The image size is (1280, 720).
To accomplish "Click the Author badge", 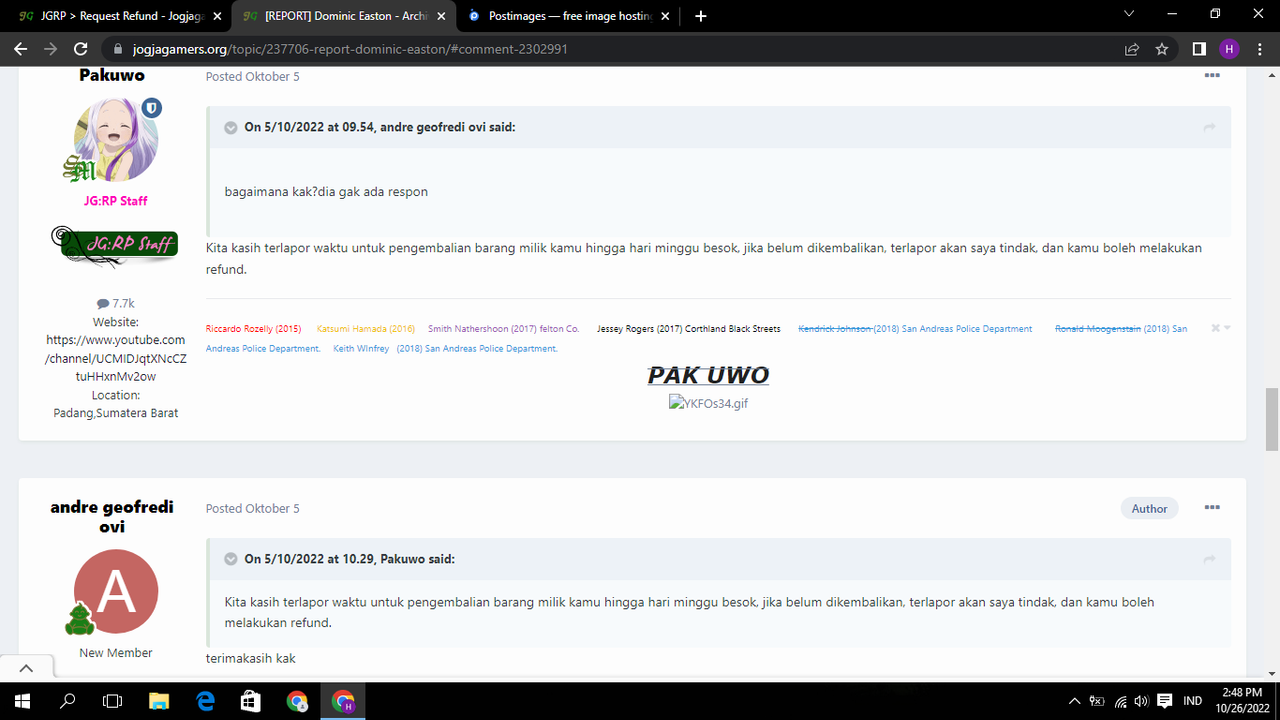I will [1149, 509].
